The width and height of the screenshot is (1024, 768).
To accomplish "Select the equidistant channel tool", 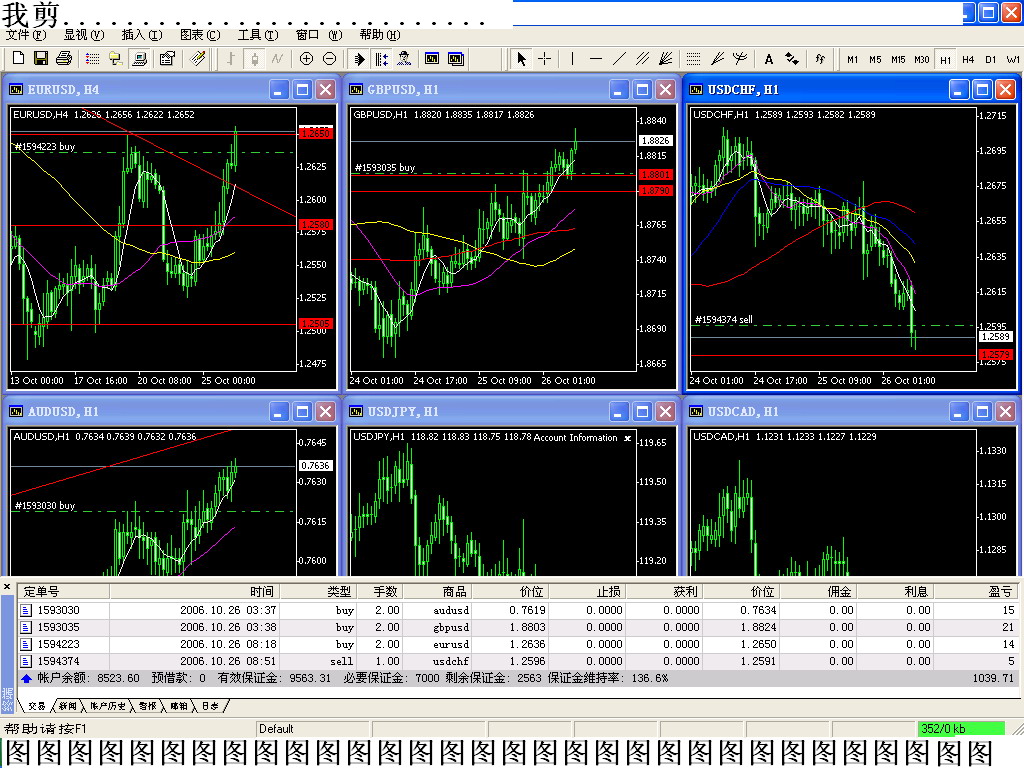I will 643,59.
